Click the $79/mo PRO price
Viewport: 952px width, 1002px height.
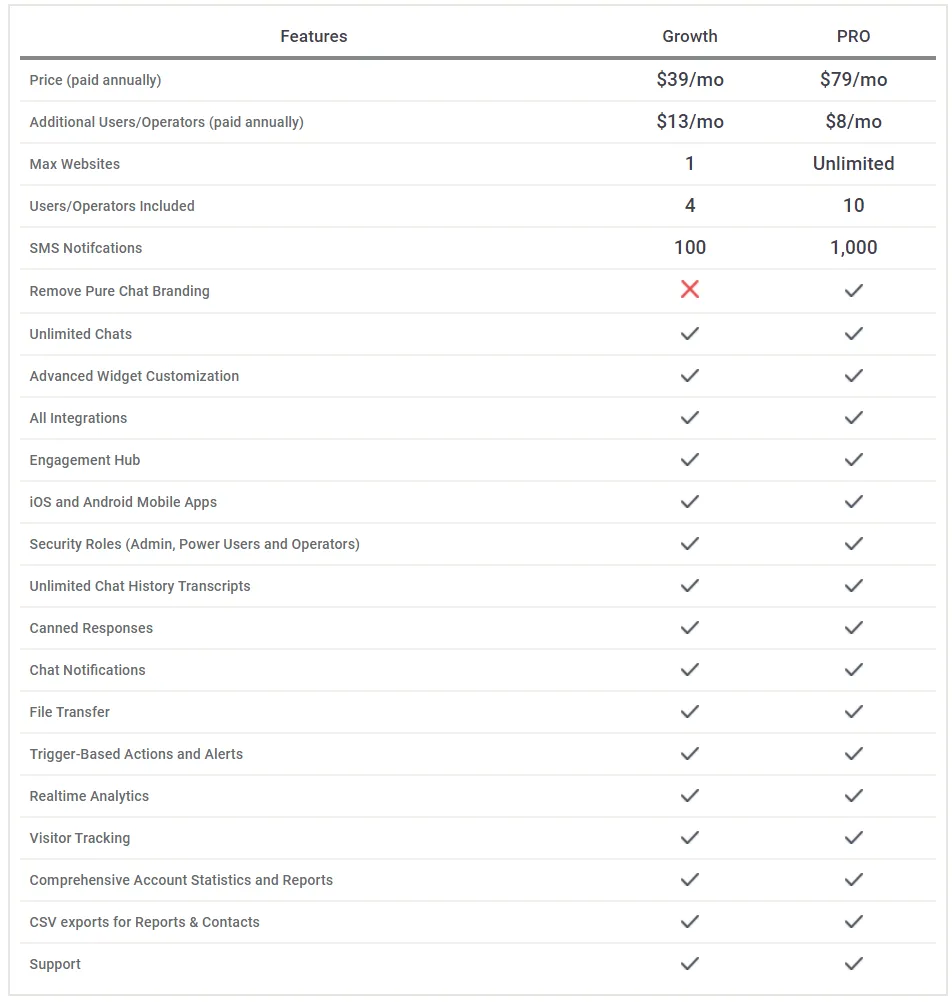854,79
